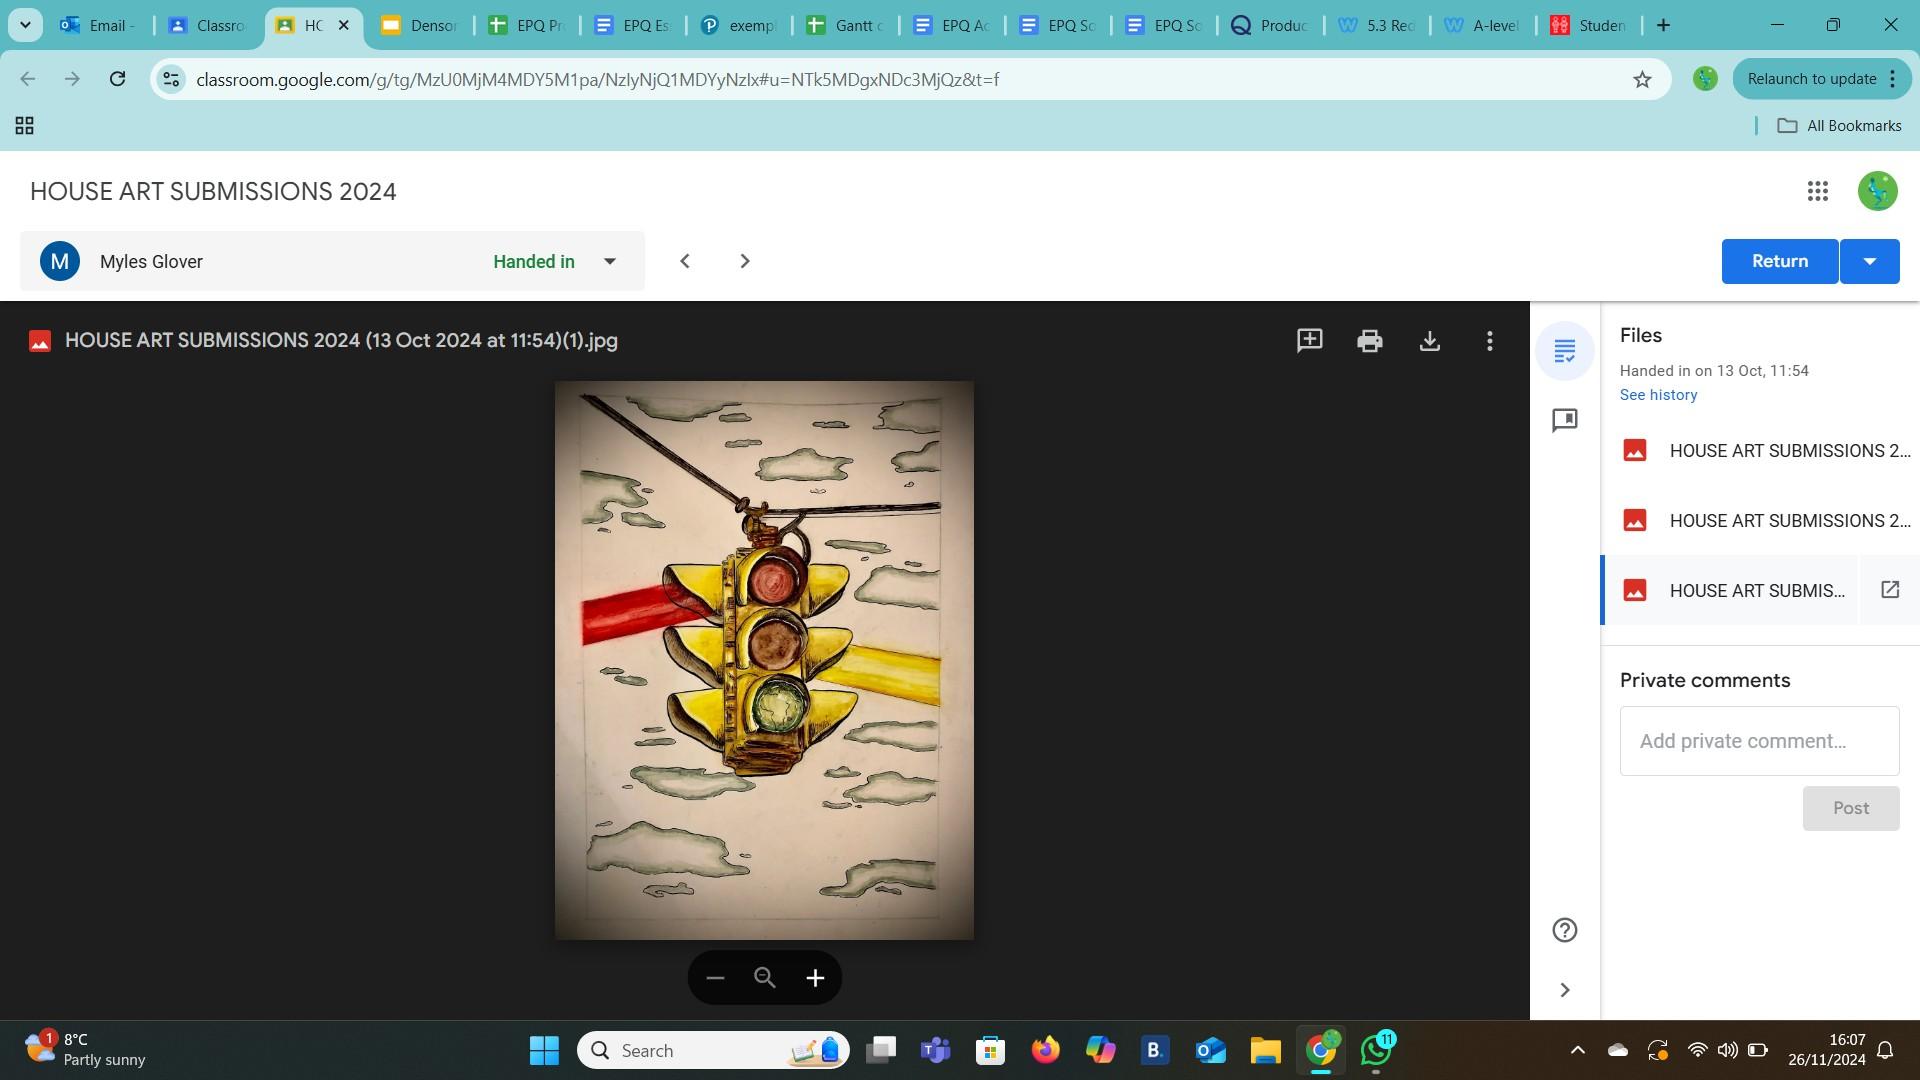Open Microsoft Store from the taskbar
The image size is (1920, 1080).
pyautogui.click(x=990, y=1050)
